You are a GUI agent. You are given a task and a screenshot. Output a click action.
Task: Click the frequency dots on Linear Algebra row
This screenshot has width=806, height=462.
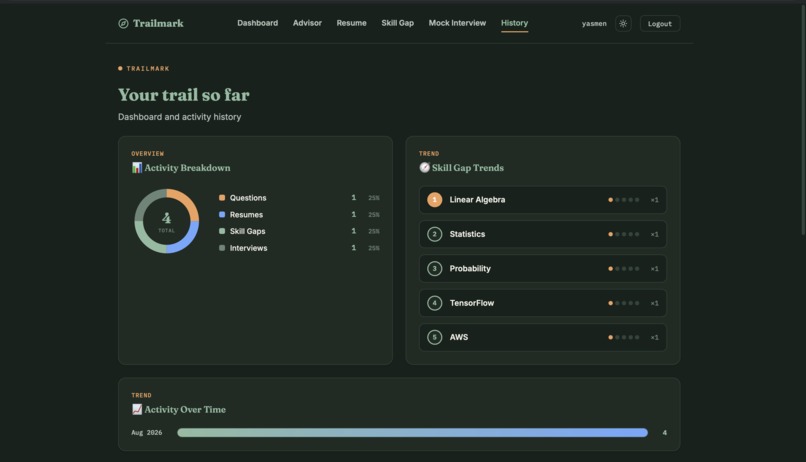tap(624, 200)
